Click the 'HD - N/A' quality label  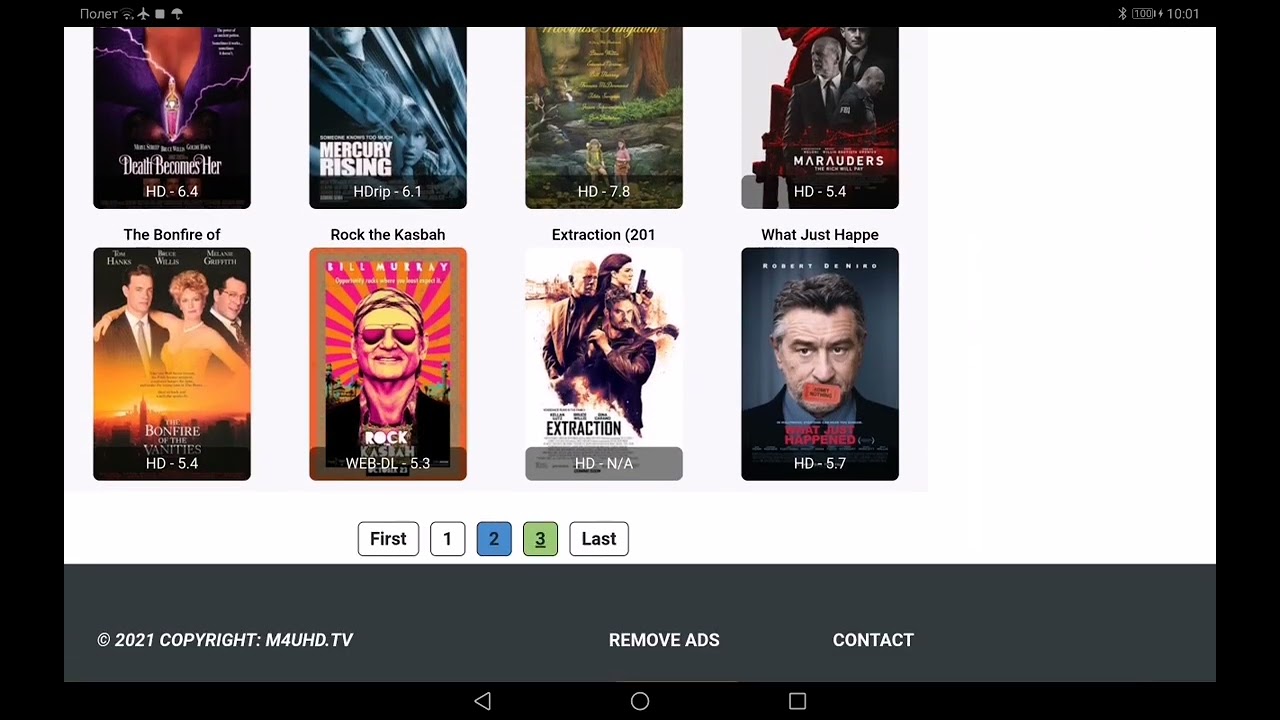pos(604,463)
